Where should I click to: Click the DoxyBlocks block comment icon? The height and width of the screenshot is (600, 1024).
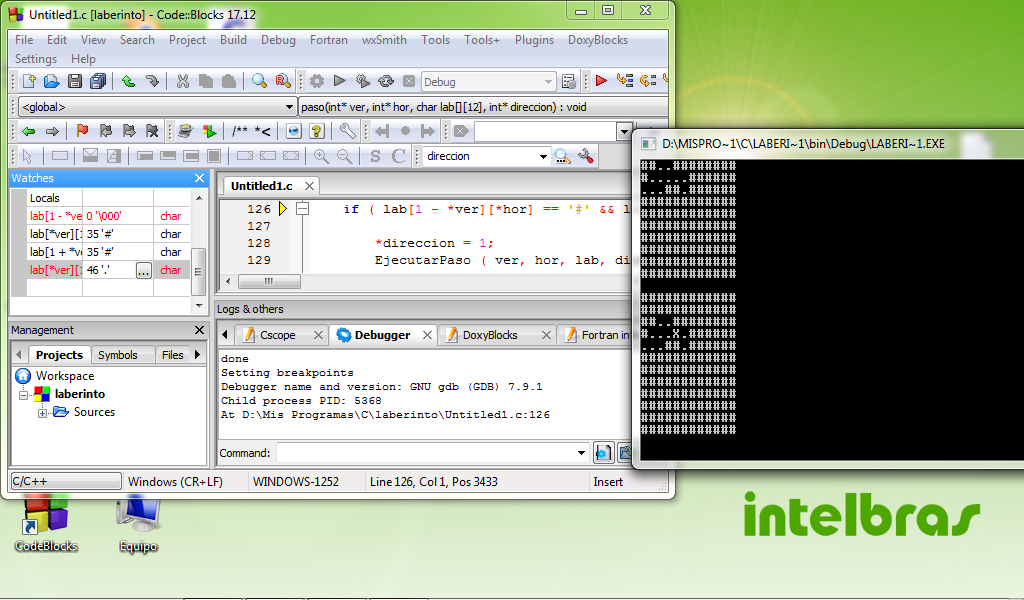tap(240, 131)
